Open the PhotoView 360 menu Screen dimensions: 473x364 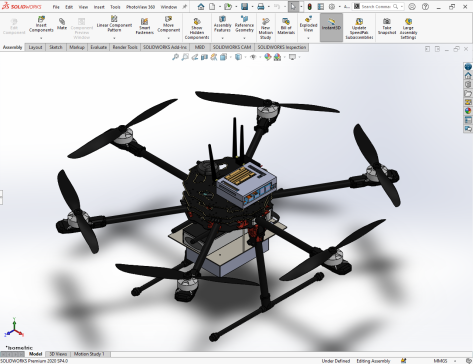[x=140, y=7]
